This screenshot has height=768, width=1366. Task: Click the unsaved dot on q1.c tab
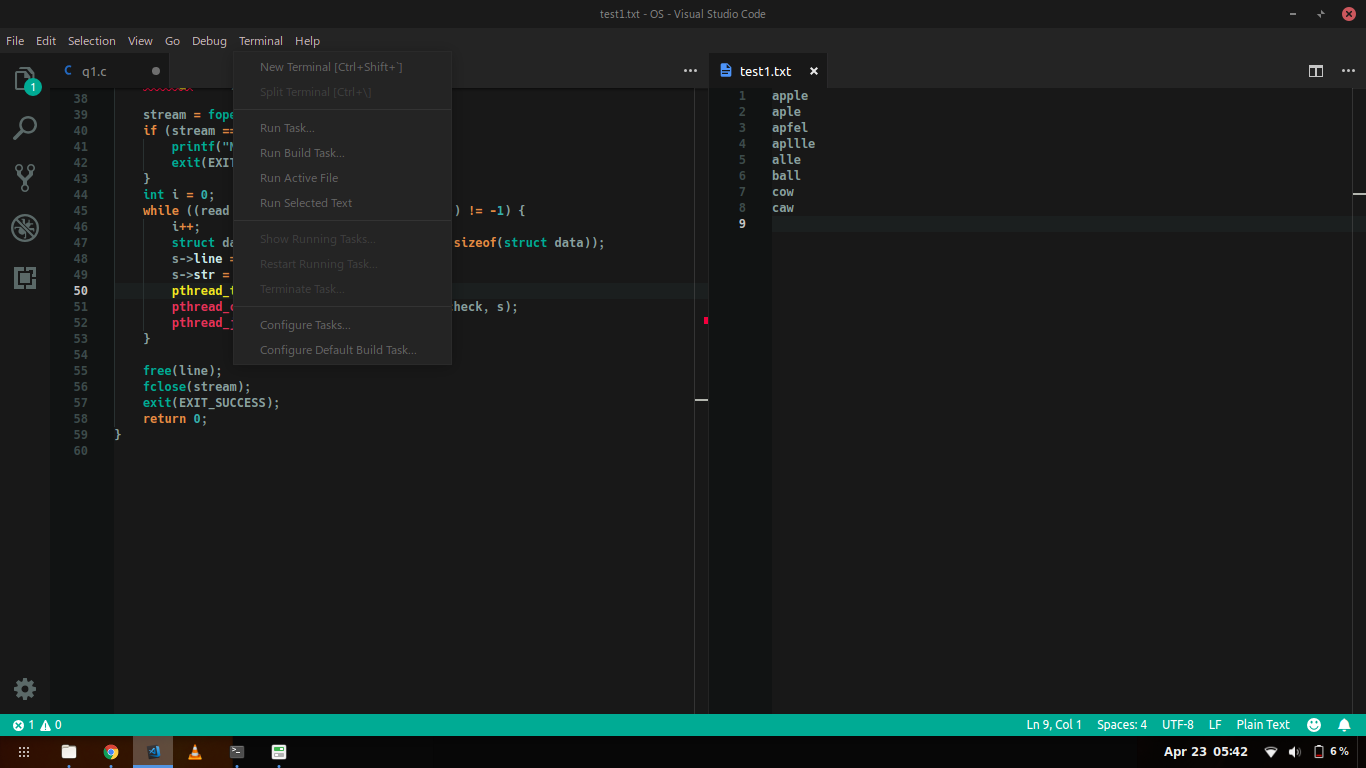pos(155,71)
